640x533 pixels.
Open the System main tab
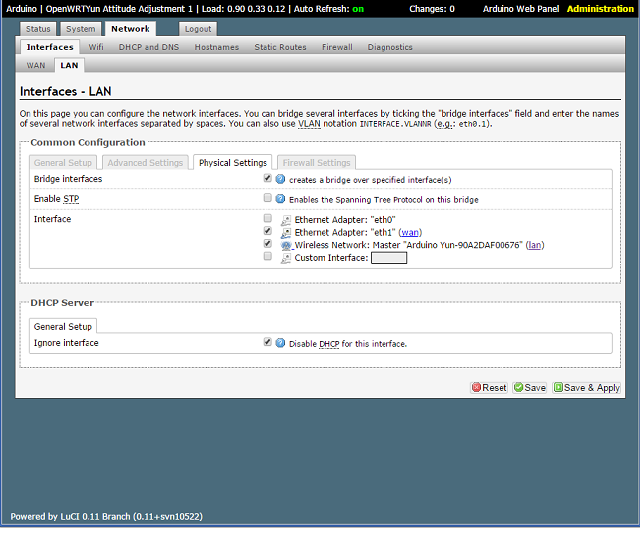coord(81,29)
